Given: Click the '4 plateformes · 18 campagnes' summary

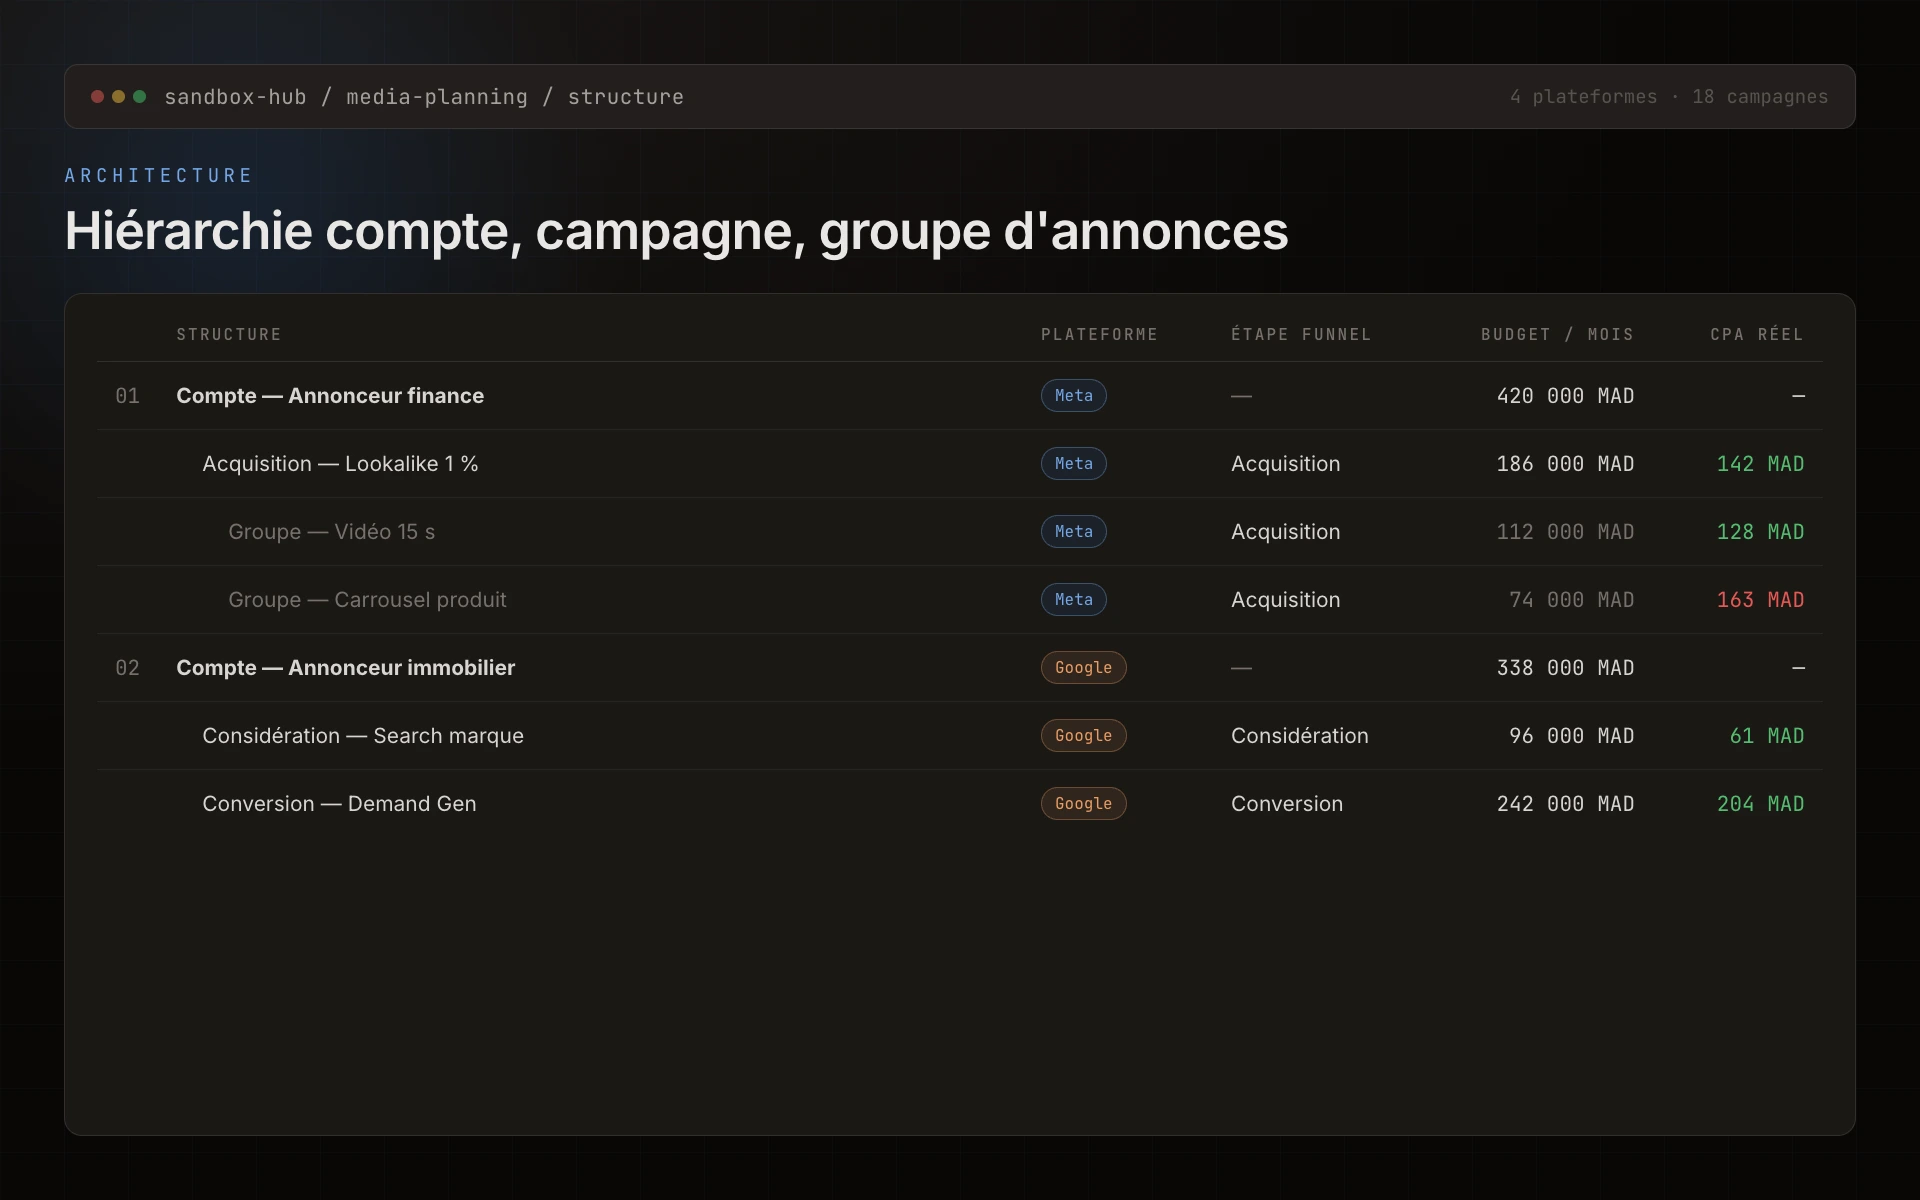Looking at the screenshot, I should pos(1669,97).
